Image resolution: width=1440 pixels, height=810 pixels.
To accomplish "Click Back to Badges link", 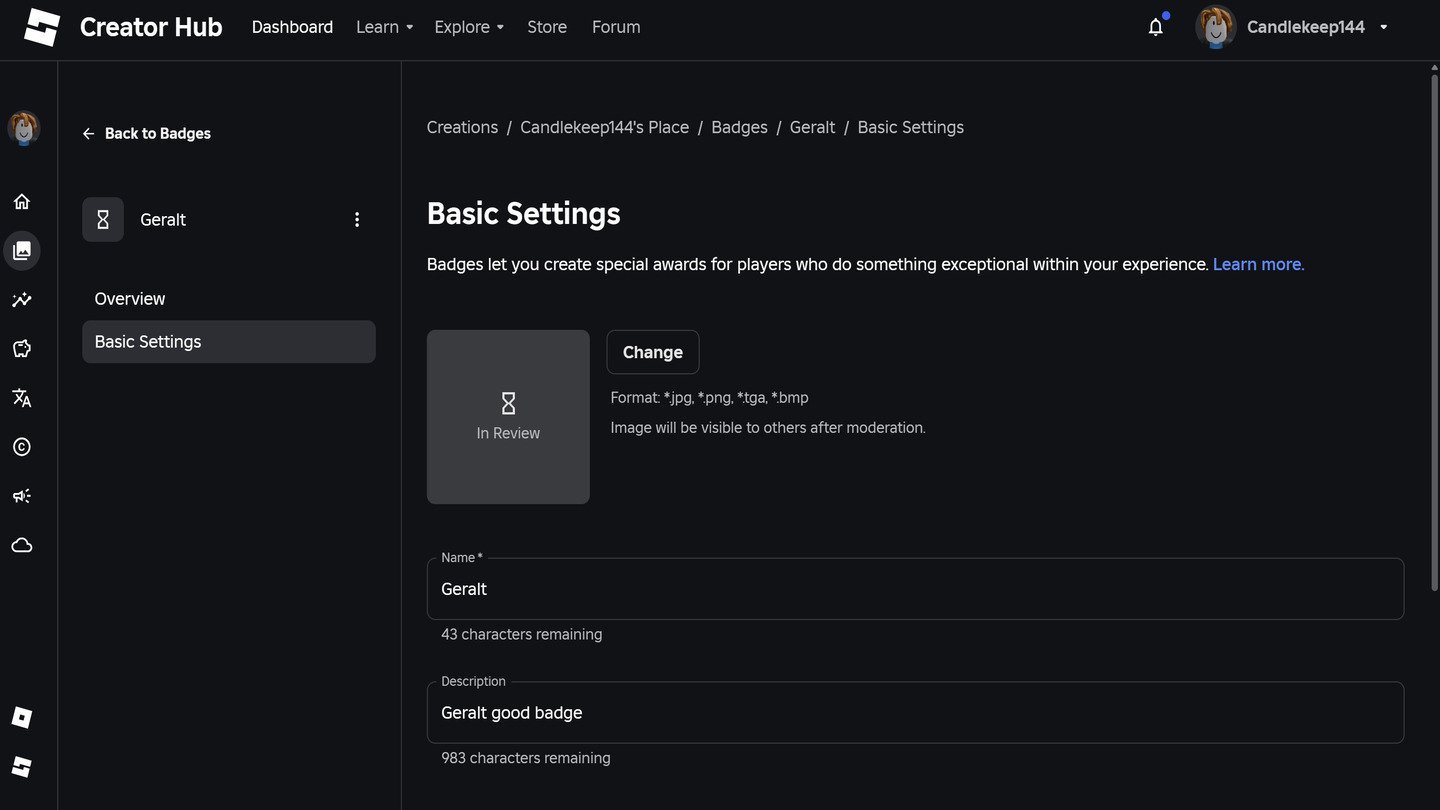I will pos(147,133).
